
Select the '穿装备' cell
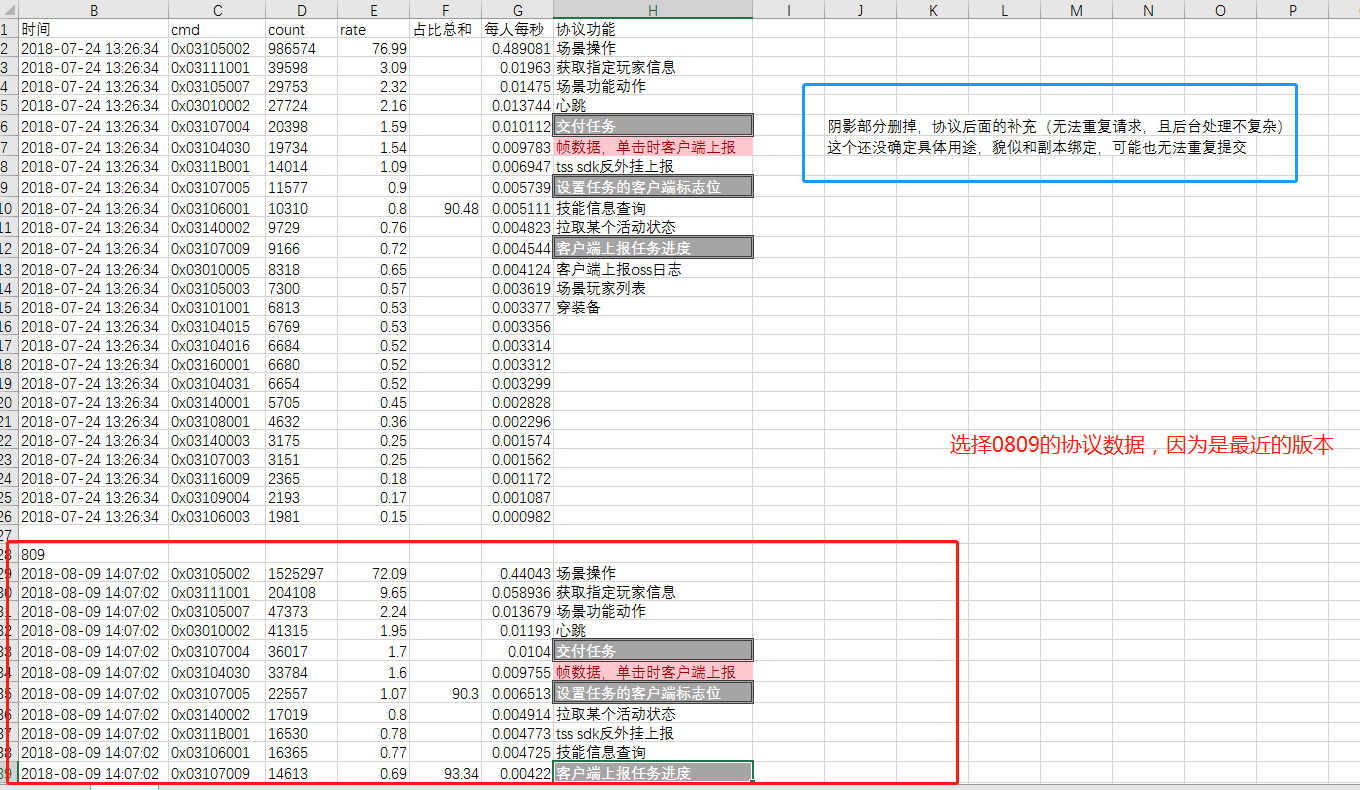(x=652, y=307)
